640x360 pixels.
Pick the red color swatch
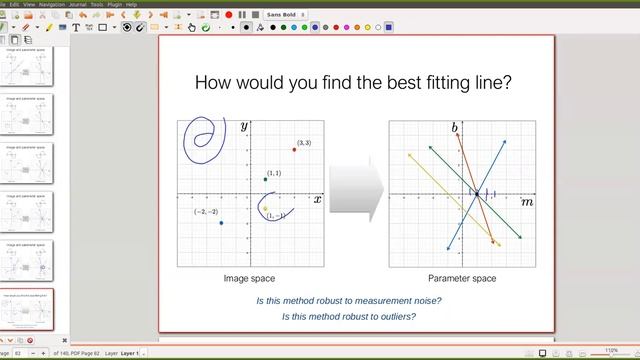(336, 28)
